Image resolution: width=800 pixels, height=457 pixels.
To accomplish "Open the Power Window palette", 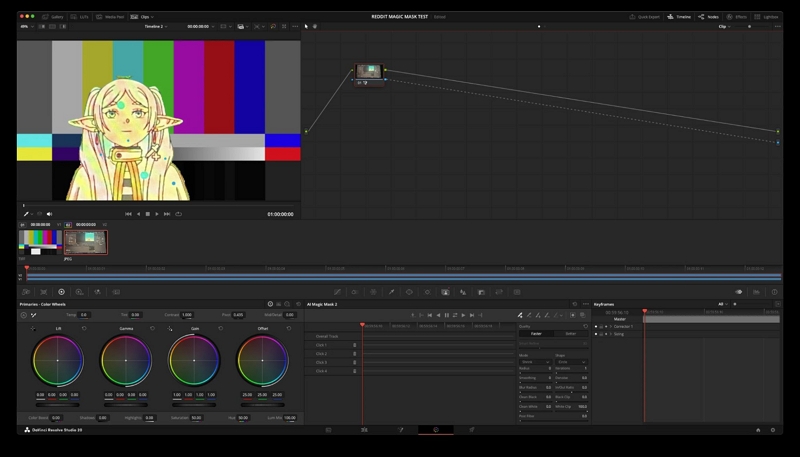I will (409, 292).
